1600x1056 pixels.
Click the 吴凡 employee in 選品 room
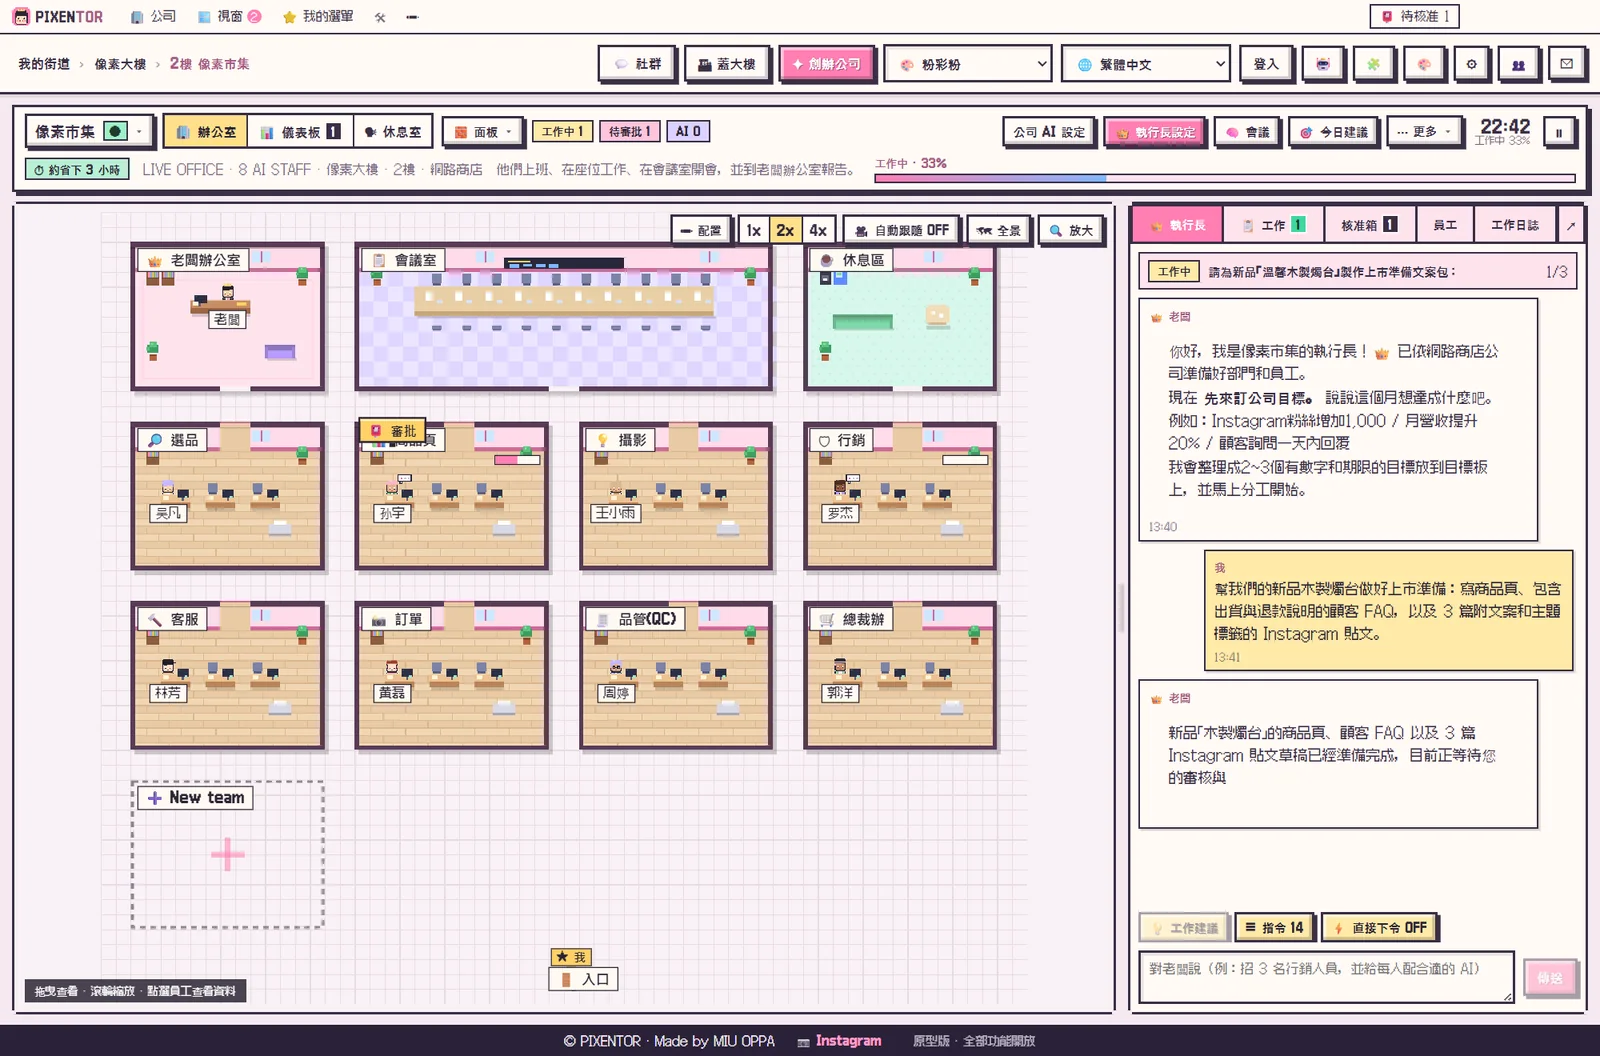[x=168, y=489]
